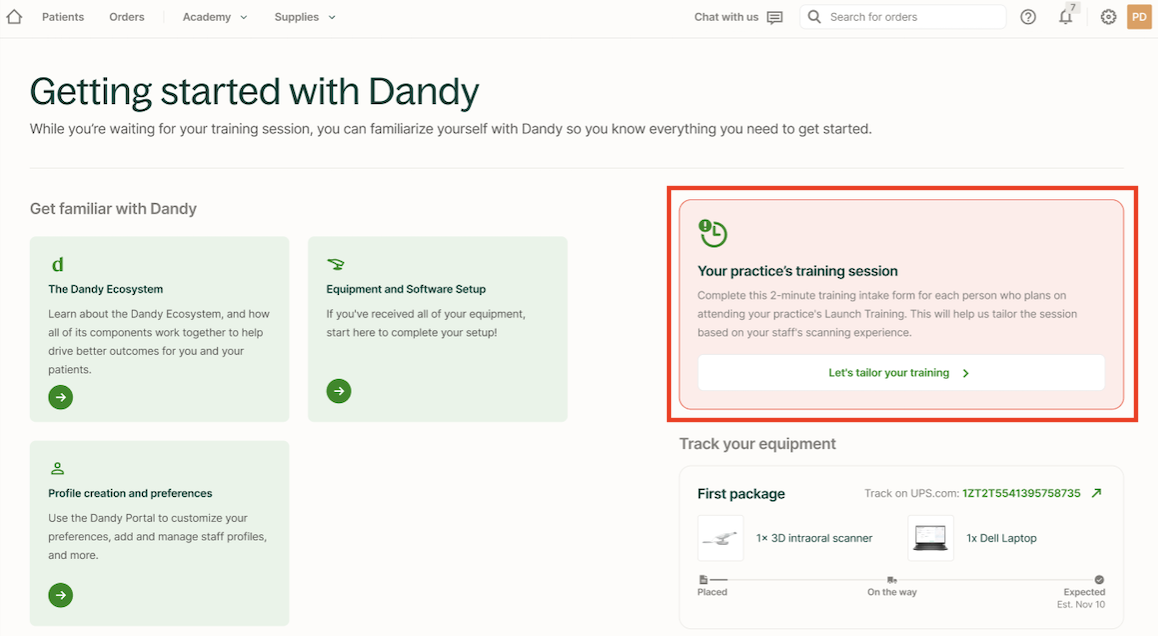Image resolution: width=1158 pixels, height=636 pixels.
Task: Open the UPS tracking external link arrow
Action: click(1097, 493)
